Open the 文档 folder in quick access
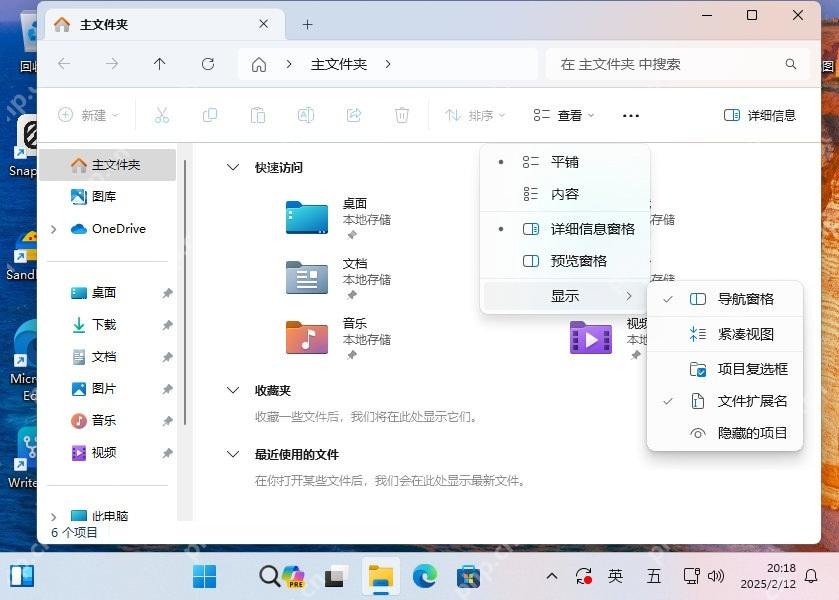Viewport: 839px width, 600px height. pyautogui.click(x=307, y=277)
